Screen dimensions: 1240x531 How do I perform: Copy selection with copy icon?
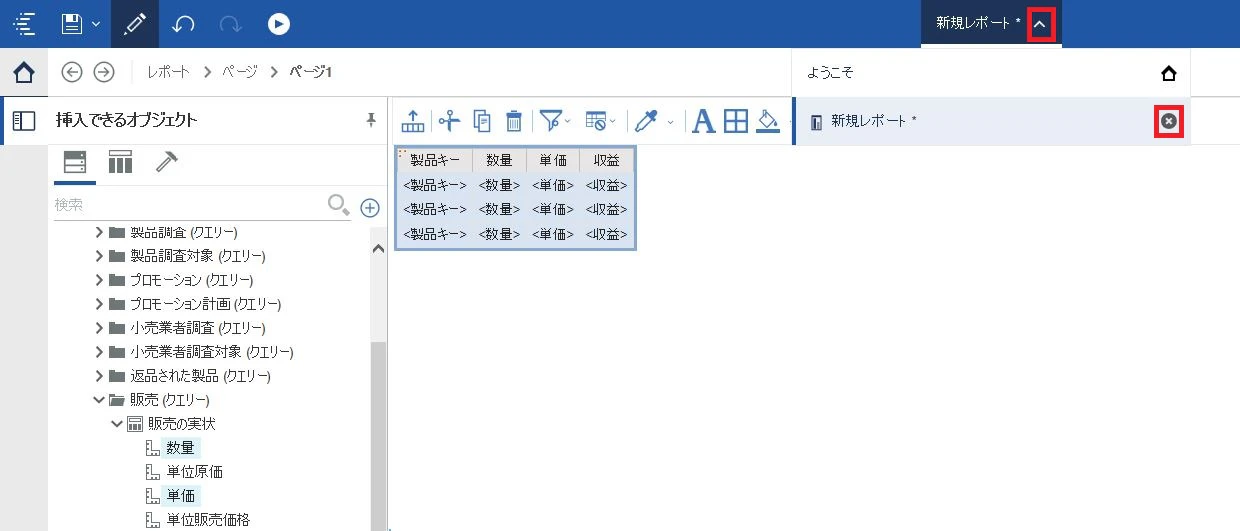click(482, 121)
